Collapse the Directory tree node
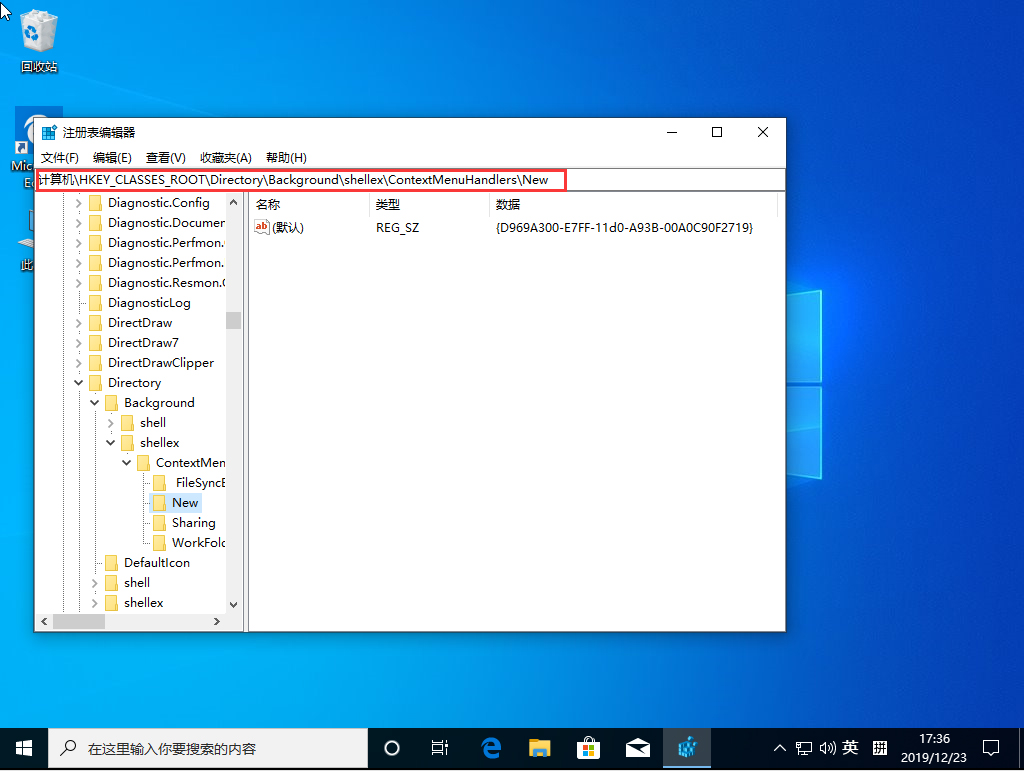This screenshot has height=771, width=1024. tap(78, 382)
